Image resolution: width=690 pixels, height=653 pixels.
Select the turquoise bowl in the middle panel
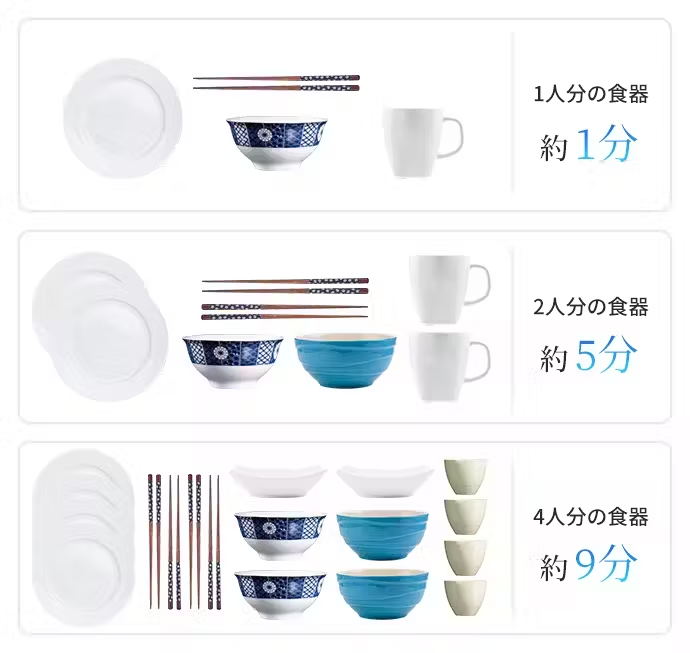pyautogui.click(x=345, y=361)
